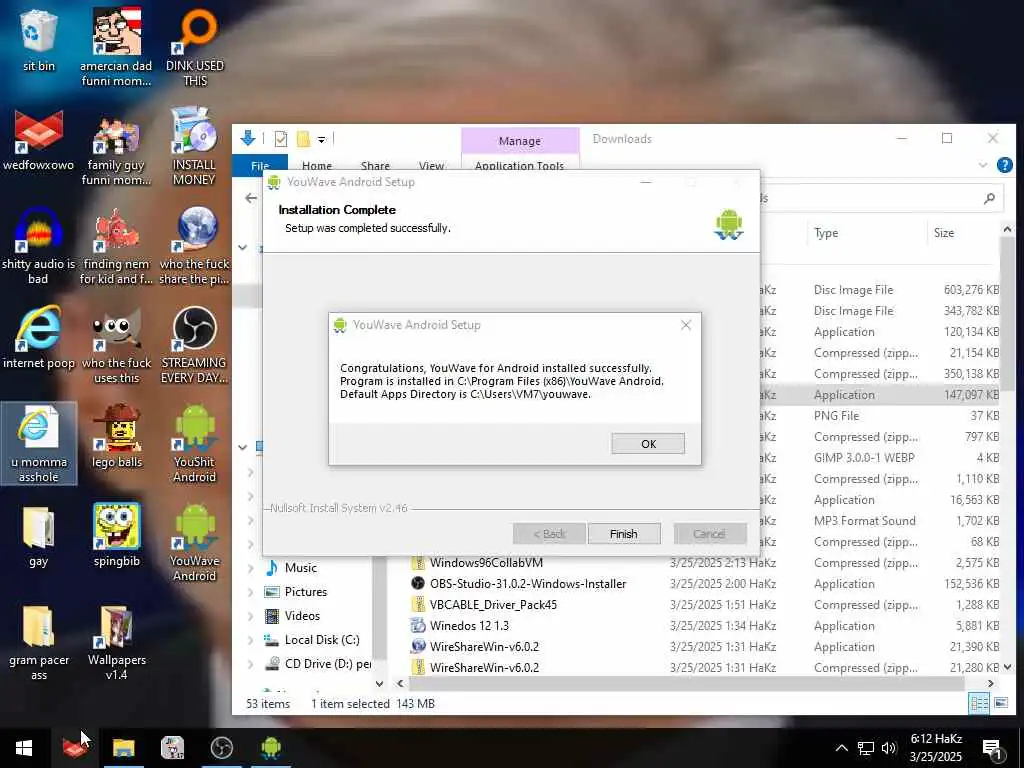Select the Winedos 12 1.3 file
The width and height of the screenshot is (1024, 768).
[469, 625]
